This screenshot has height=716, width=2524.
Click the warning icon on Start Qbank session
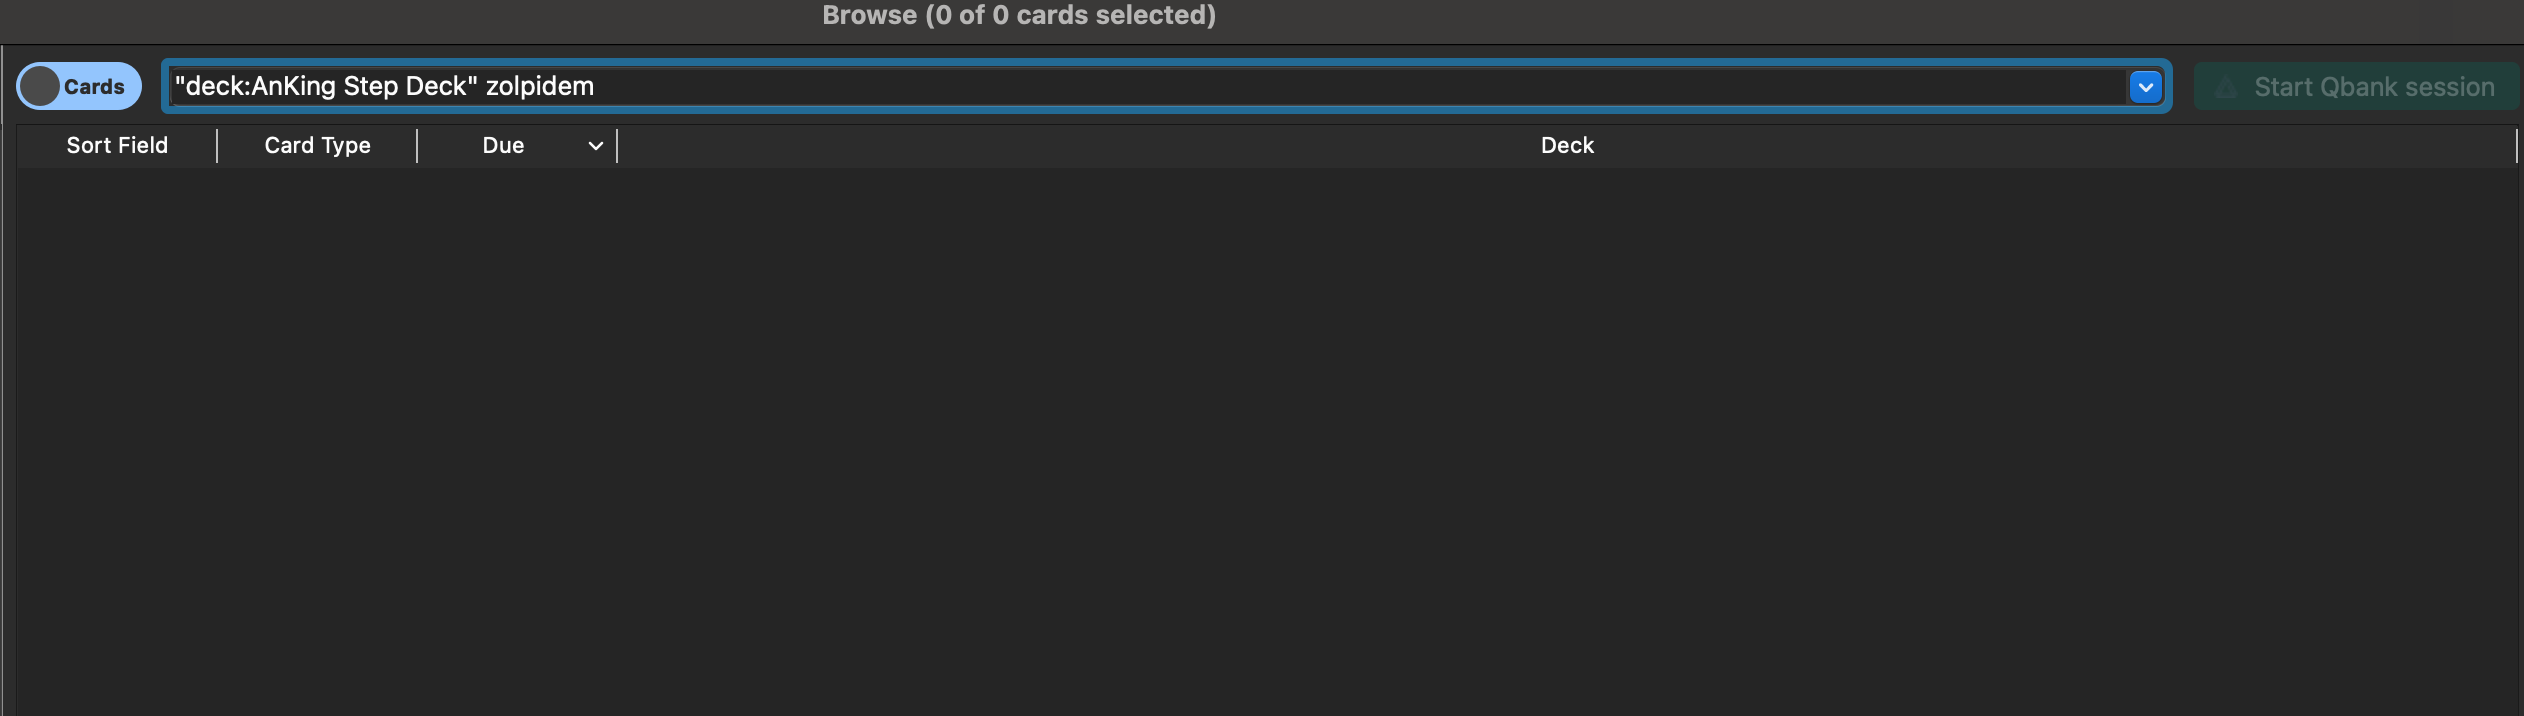[2226, 88]
